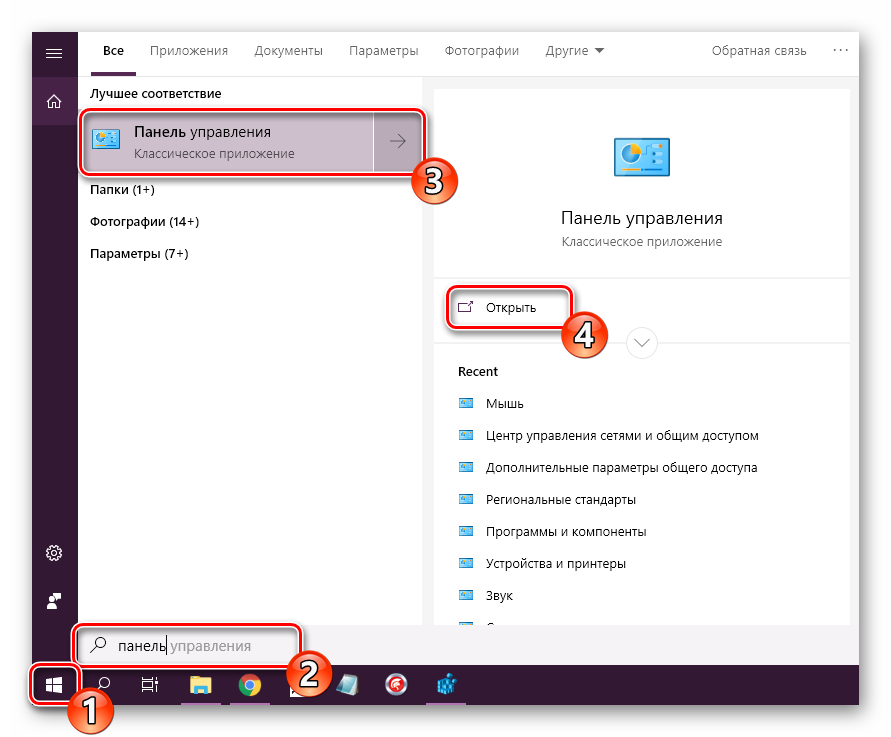Image resolution: width=891 pixels, height=737 pixels.
Task: Click the Home icon in the sidebar
Action: tap(54, 102)
